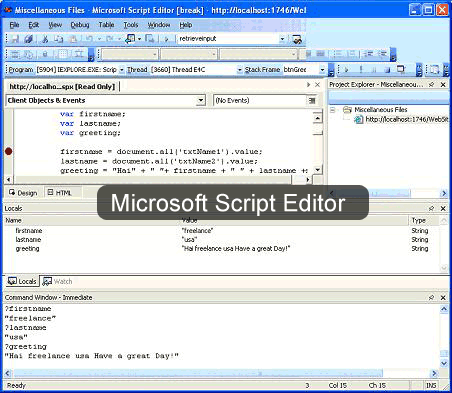Open the File menu
This screenshot has height=393, width=452.
[14, 25]
